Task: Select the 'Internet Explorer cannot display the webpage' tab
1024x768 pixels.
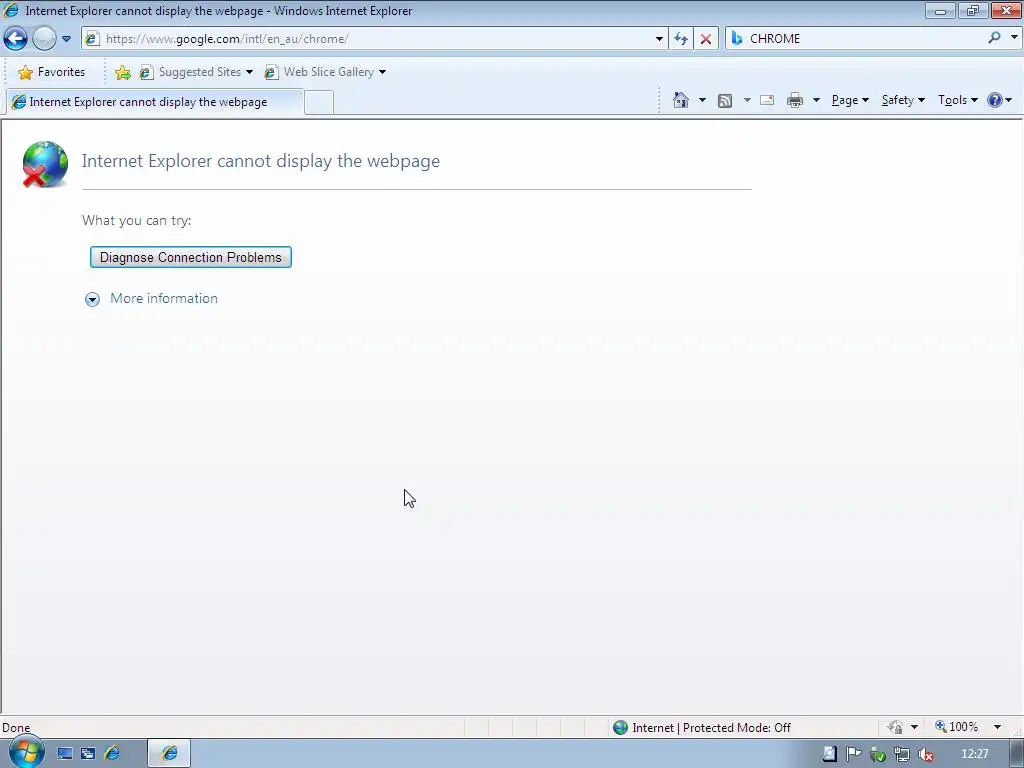Action: (154, 102)
